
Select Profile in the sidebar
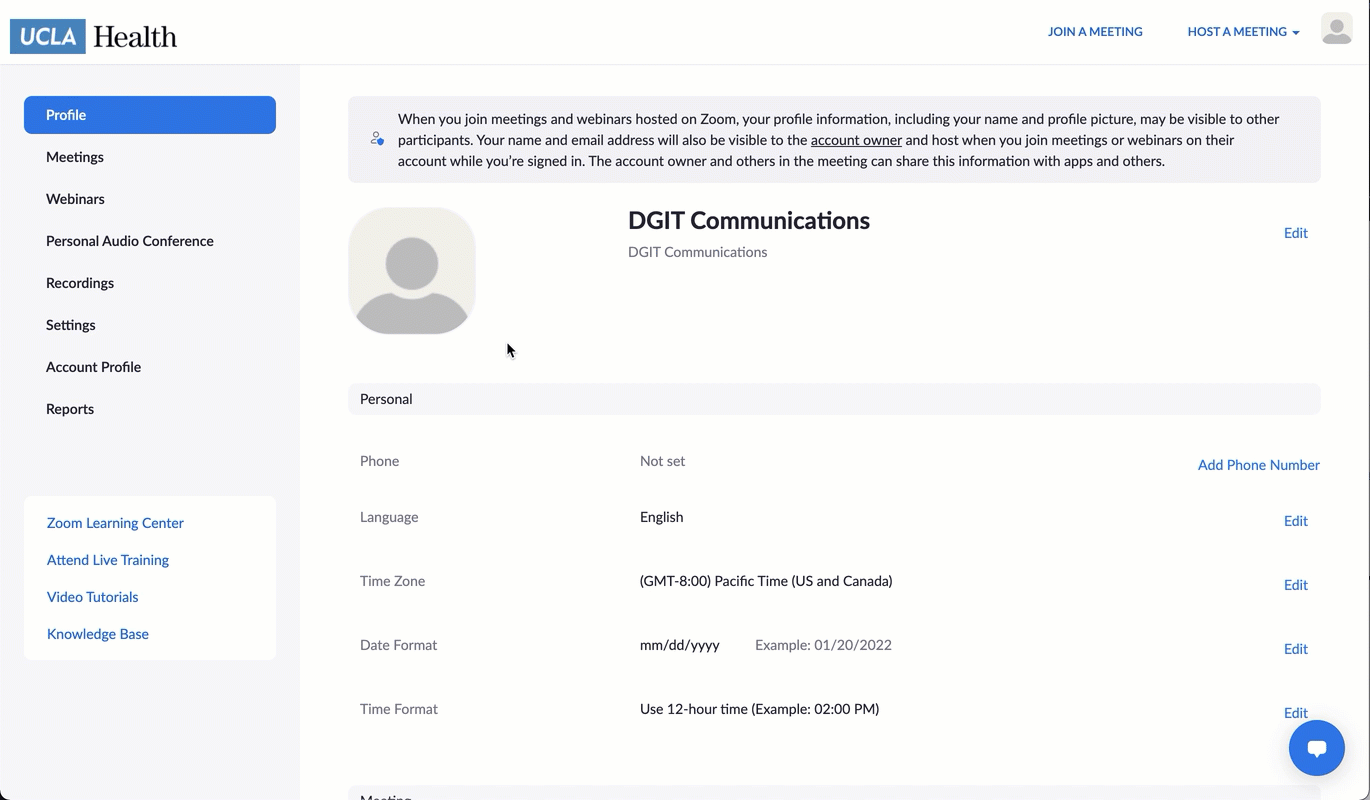(x=150, y=115)
